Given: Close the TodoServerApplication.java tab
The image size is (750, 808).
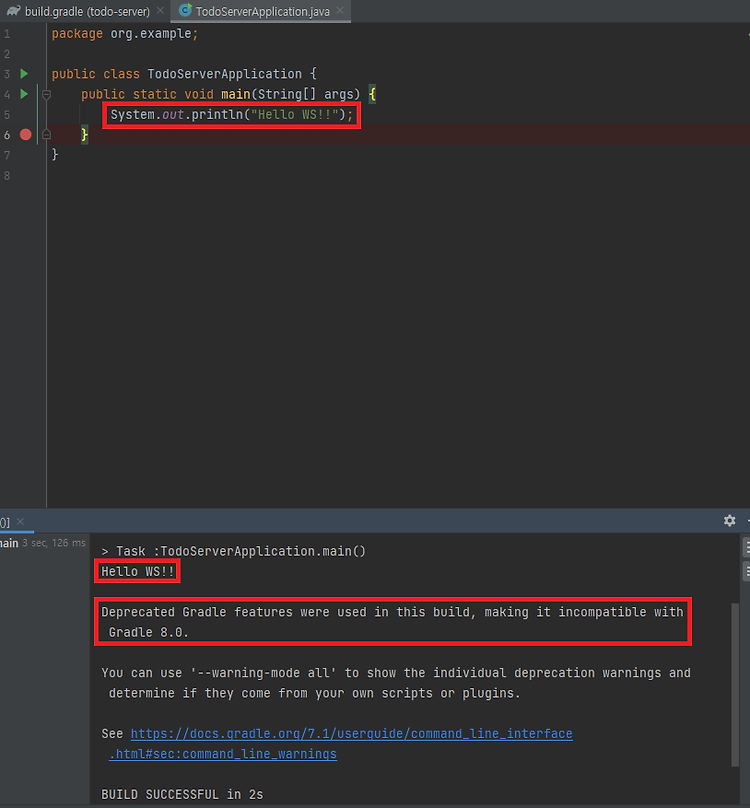Looking at the screenshot, I should [340, 10].
